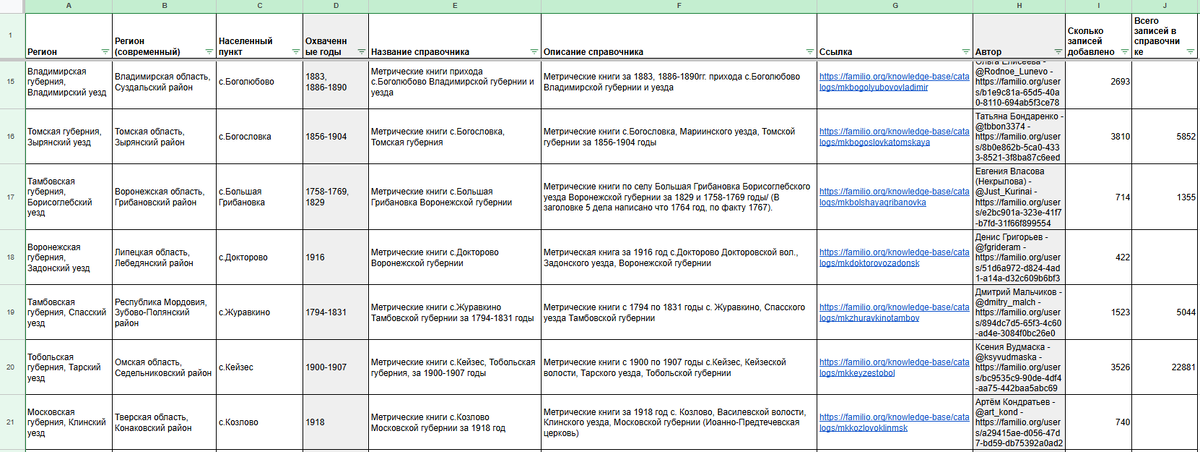Open the mkbolshayagribanovka catalog link

point(894,196)
